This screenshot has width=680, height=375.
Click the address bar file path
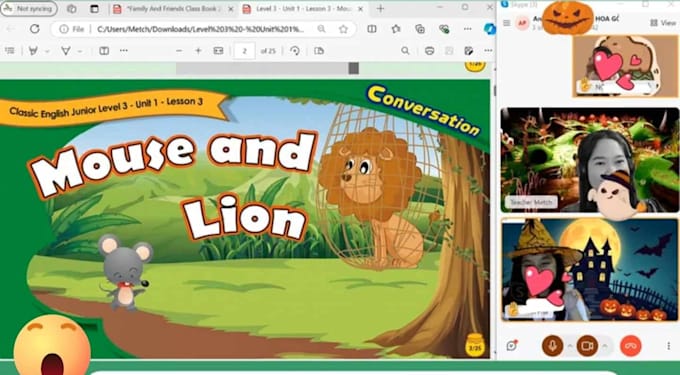click(200, 29)
